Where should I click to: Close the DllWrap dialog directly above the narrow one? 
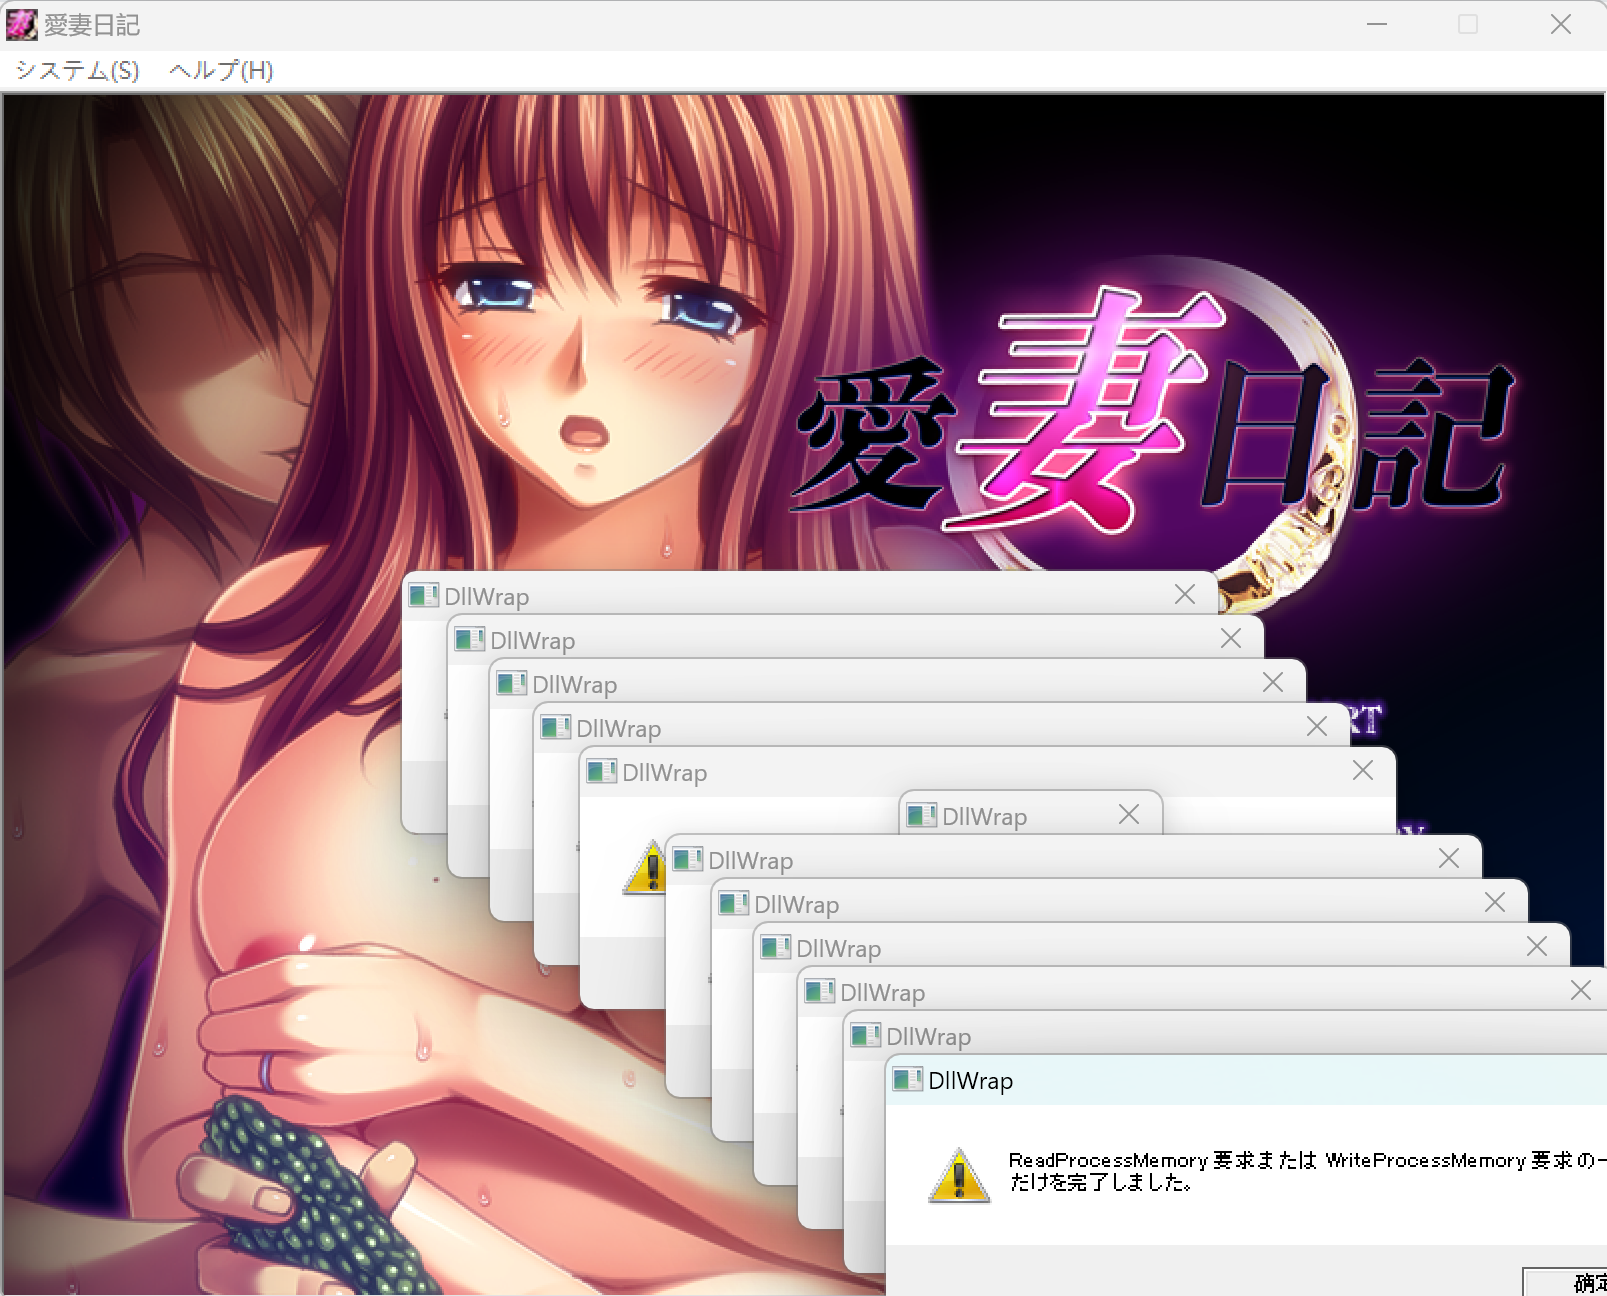(x=1363, y=771)
